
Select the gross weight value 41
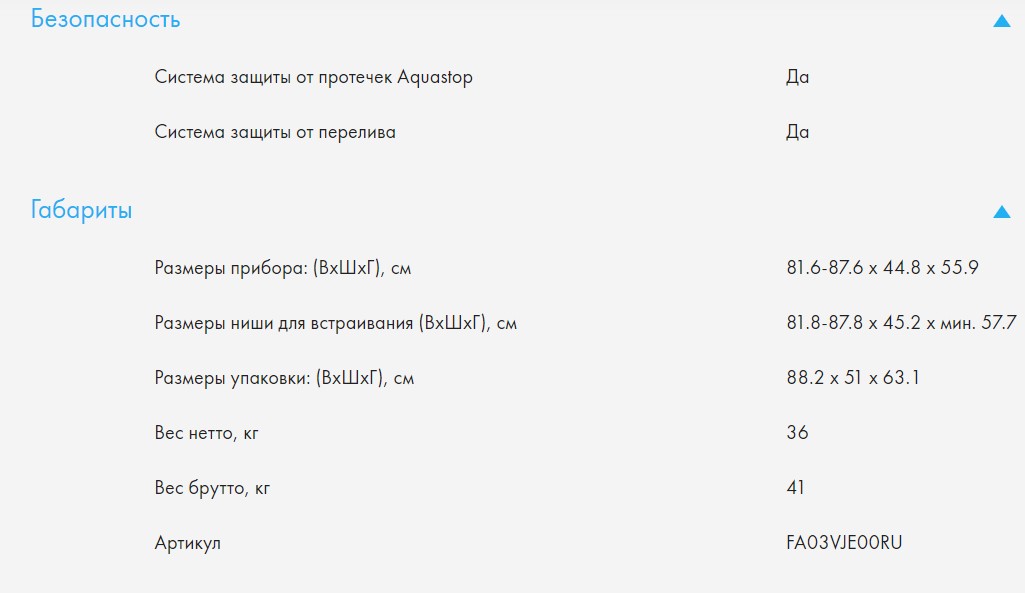(x=796, y=488)
